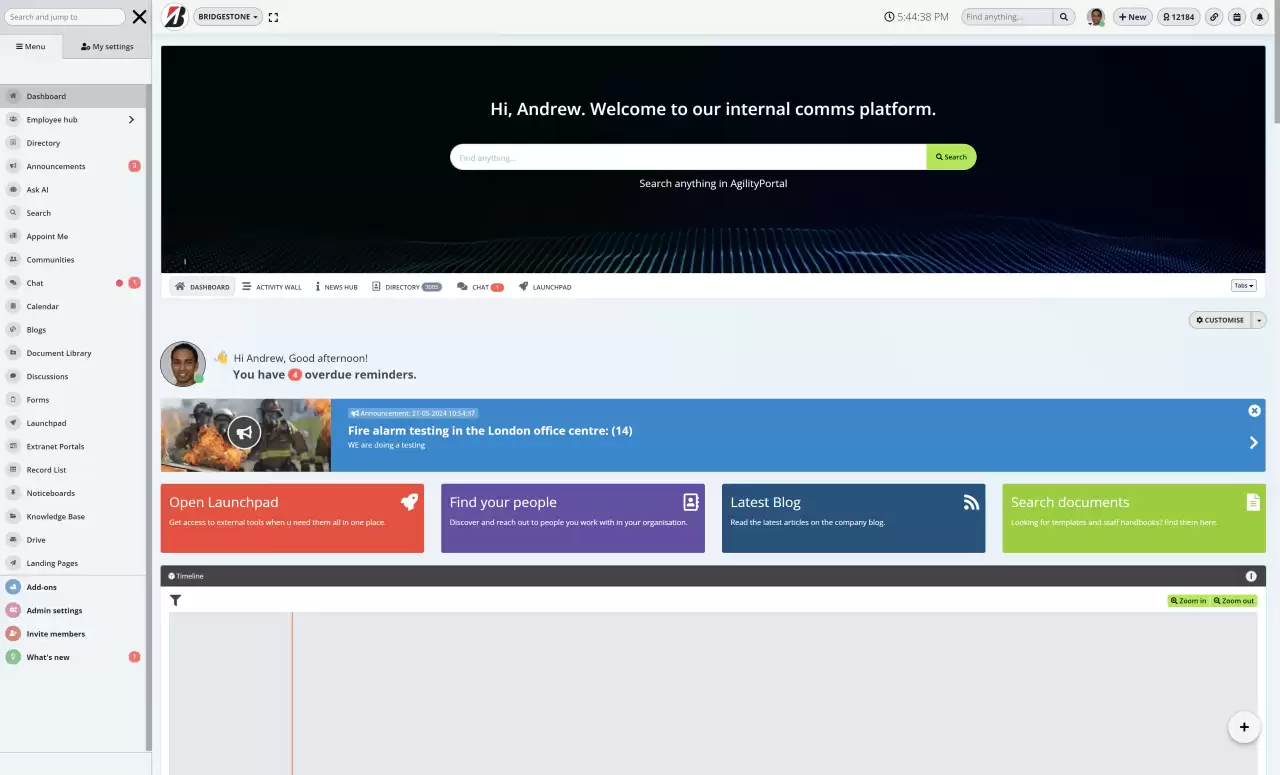Click the floating plus button on the timeline

pyautogui.click(x=1244, y=727)
